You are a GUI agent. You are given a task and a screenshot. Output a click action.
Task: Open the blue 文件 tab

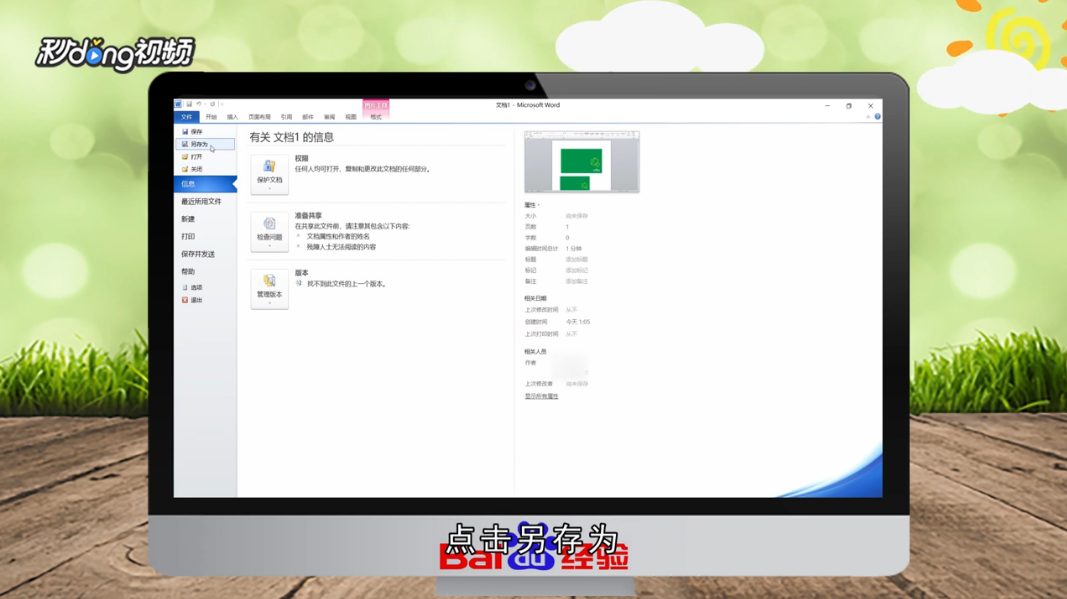coord(186,117)
